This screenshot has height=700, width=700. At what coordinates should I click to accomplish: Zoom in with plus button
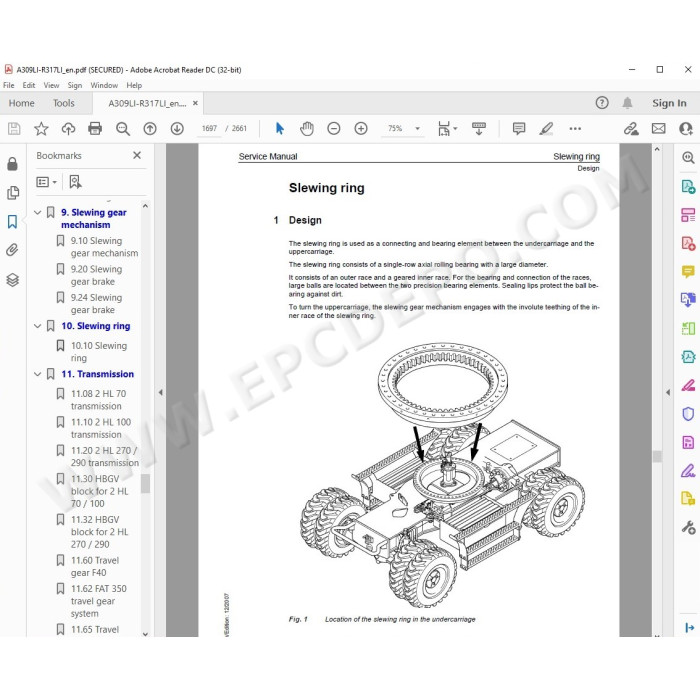coord(361,129)
